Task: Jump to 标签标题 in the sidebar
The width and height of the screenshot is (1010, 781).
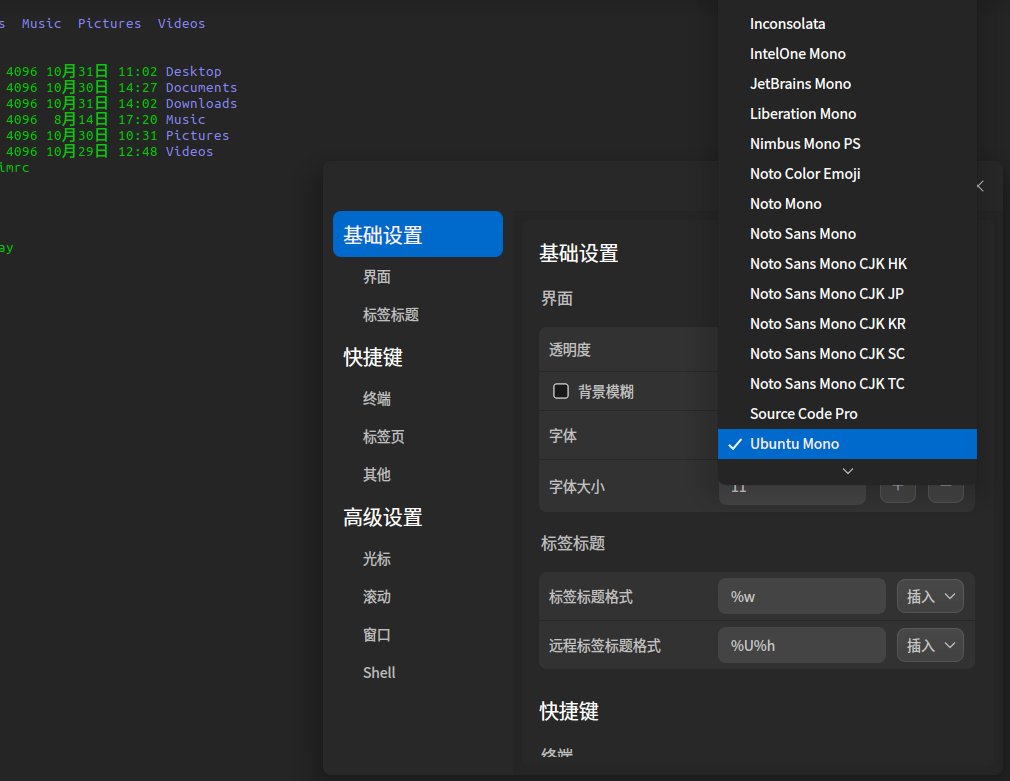Action: tap(391, 315)
